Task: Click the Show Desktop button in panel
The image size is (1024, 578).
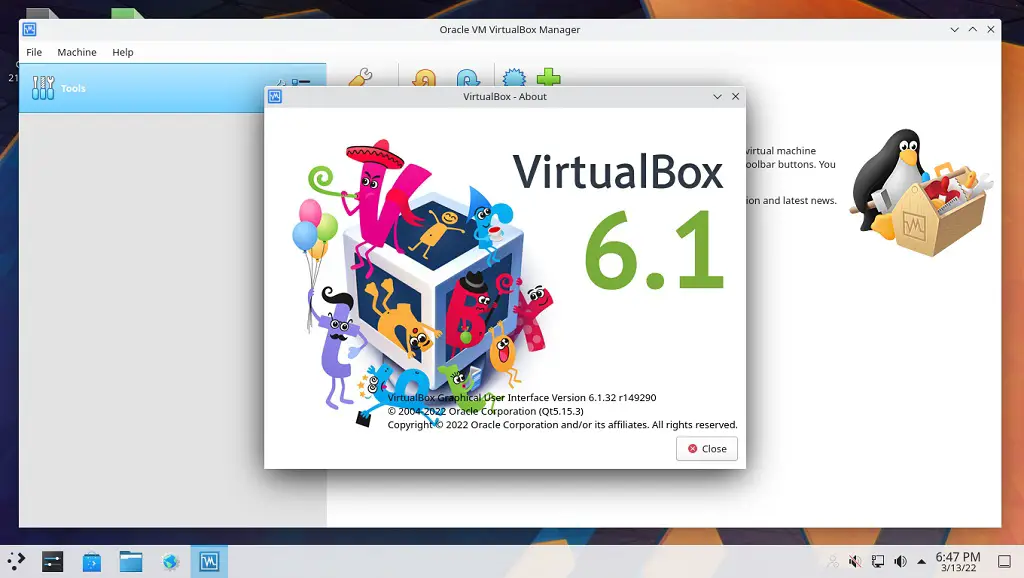Action: pyautogui.click(x=1004, y=561)
